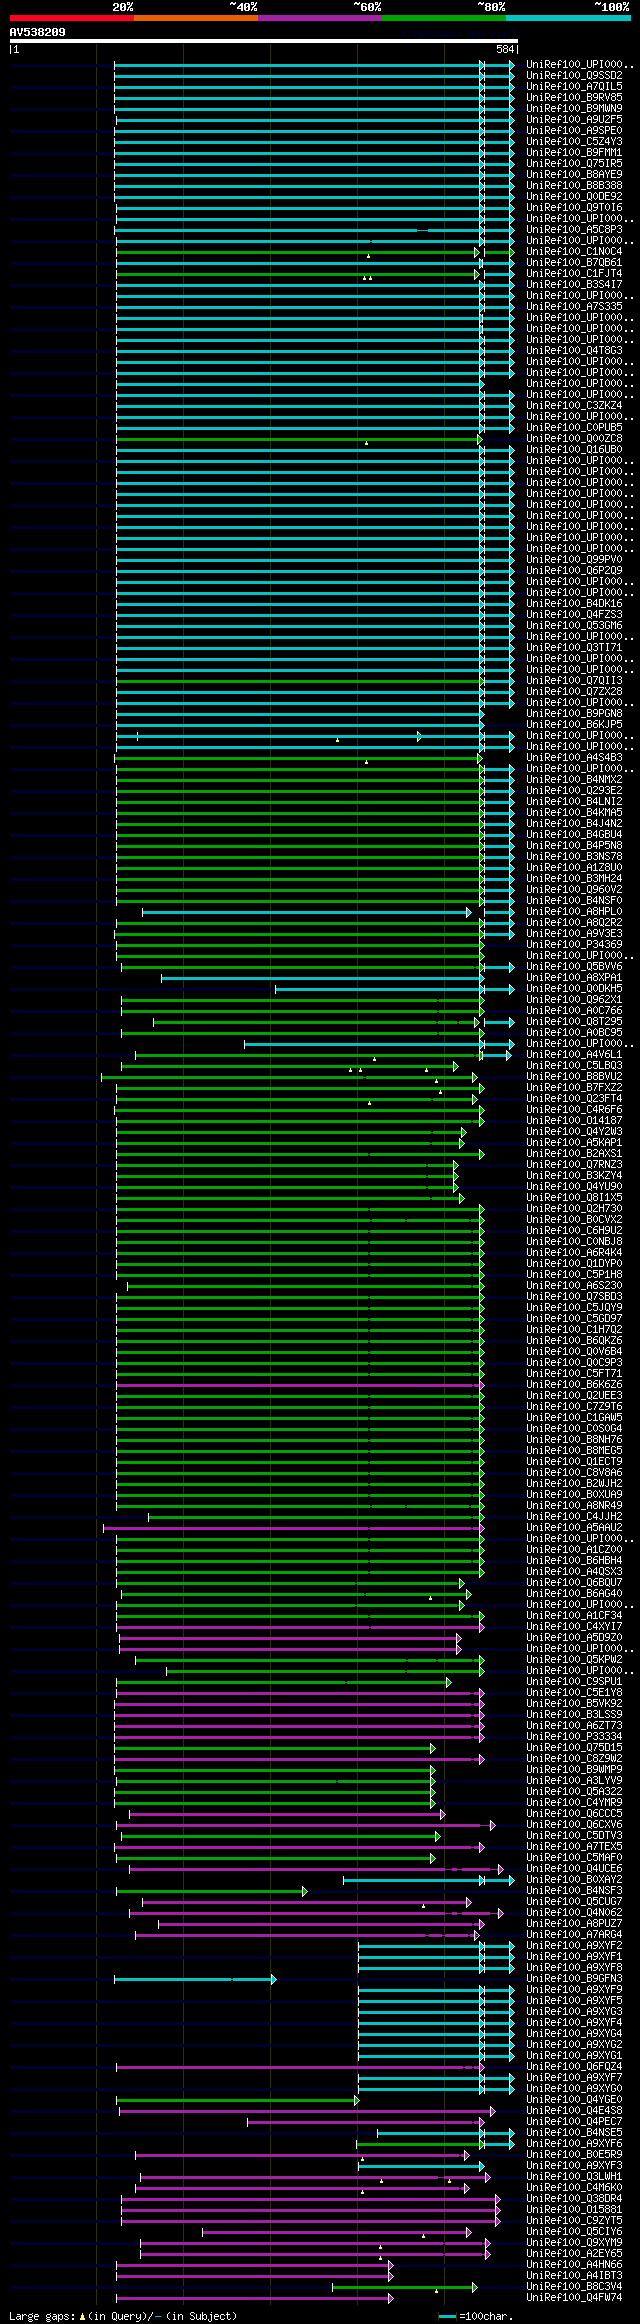Select hit label UniRef100_A4V6L1
The height and width of the screenshot is (2324, 640).
(574, 1054)
